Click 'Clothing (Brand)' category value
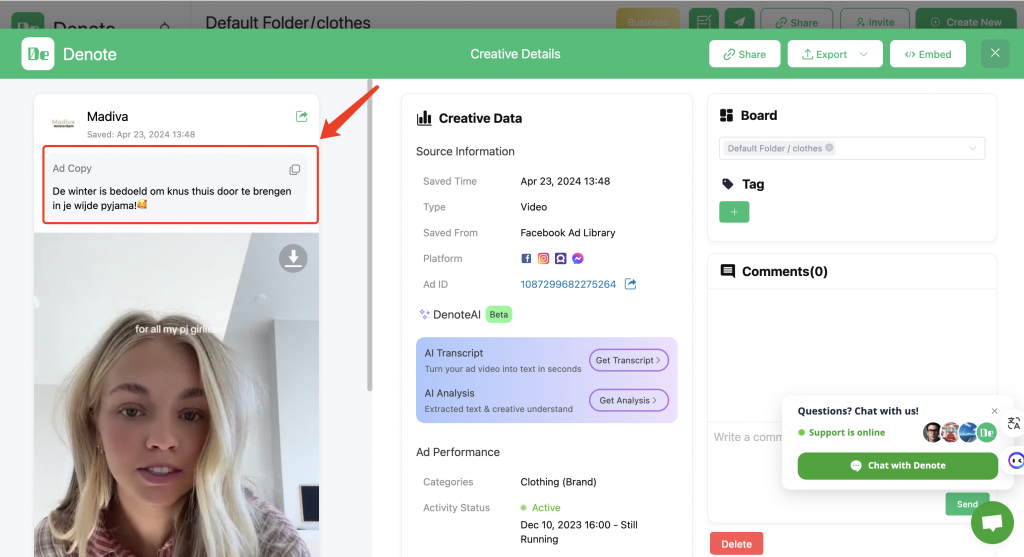Viewport: 1024px width, 557px height. point(558,482)
